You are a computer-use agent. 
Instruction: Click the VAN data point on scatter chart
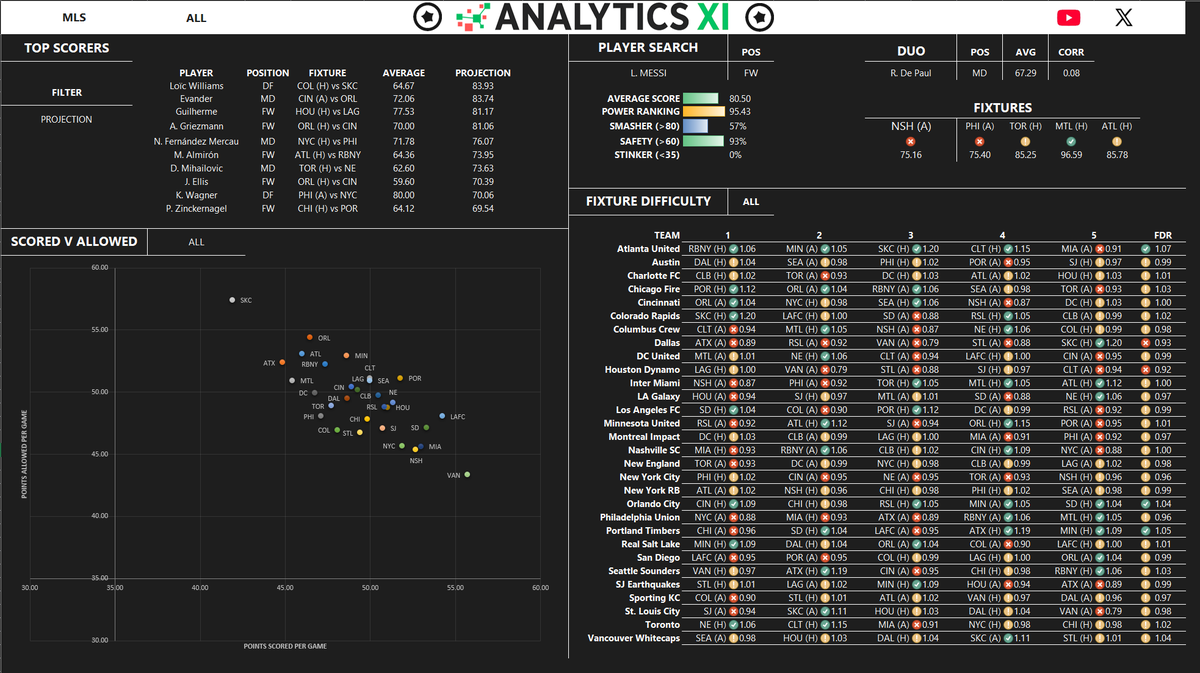click(x=467, y=475)
